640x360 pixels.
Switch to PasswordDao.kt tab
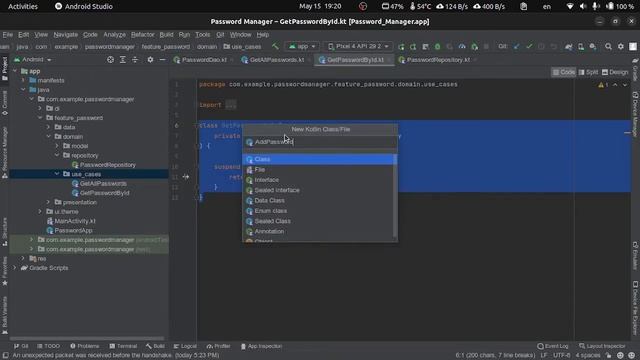click(204, 60)
